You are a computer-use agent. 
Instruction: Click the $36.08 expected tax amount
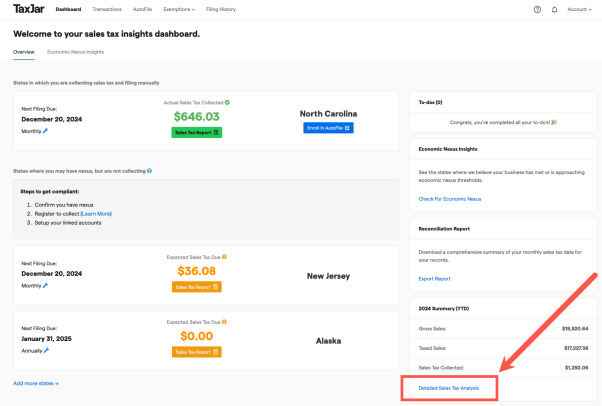coord(197,271)
